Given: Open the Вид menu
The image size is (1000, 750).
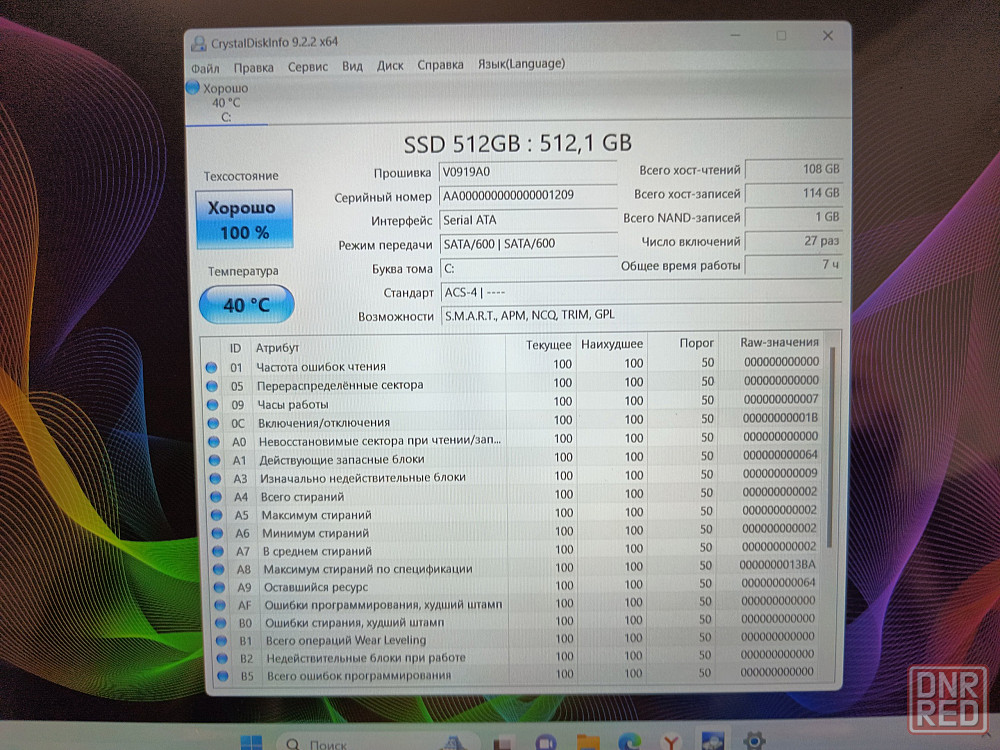Looking at the screenshot, I should point(352,66).
